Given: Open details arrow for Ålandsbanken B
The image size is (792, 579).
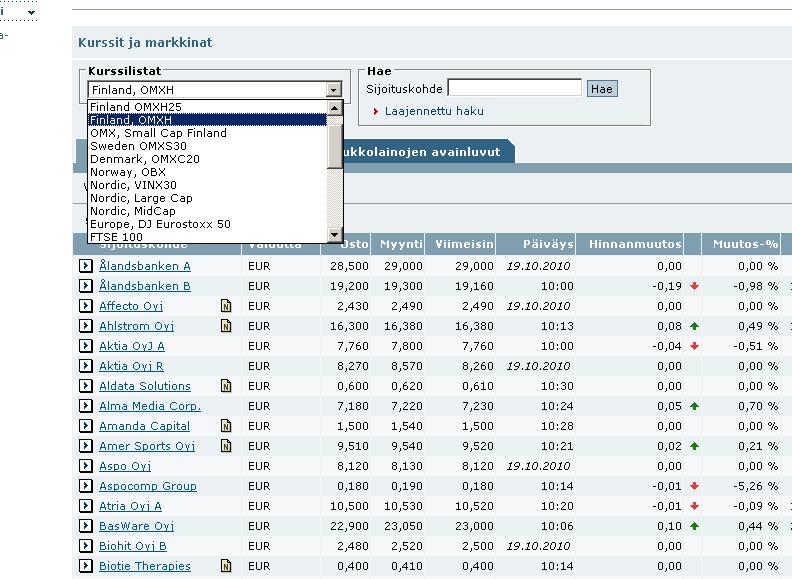Looking at the screenshot, I should (86, 286).
